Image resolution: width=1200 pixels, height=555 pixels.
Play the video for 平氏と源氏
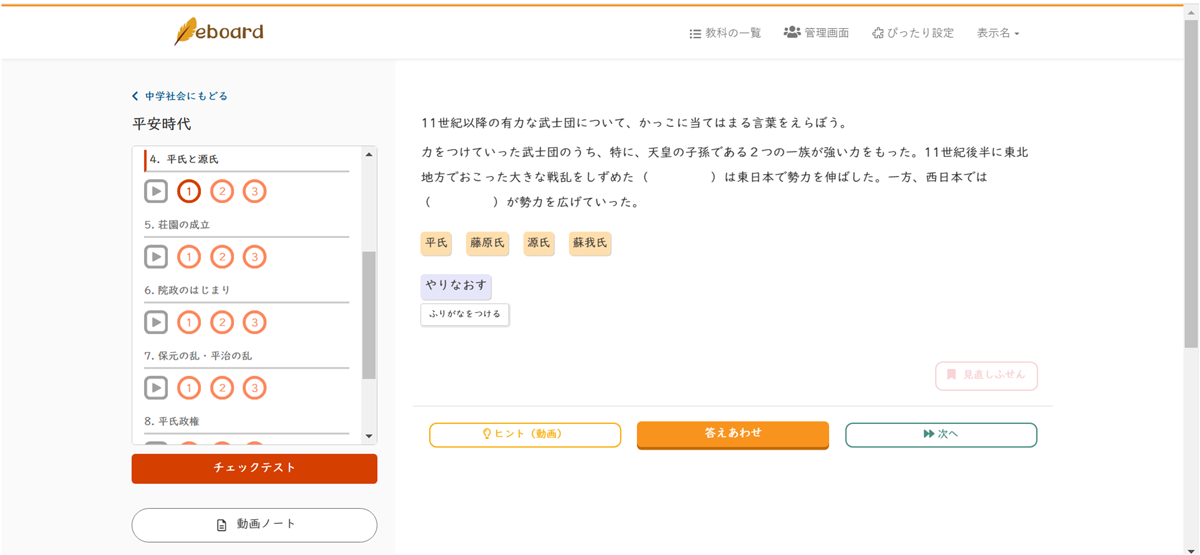[x=155, y=191]
